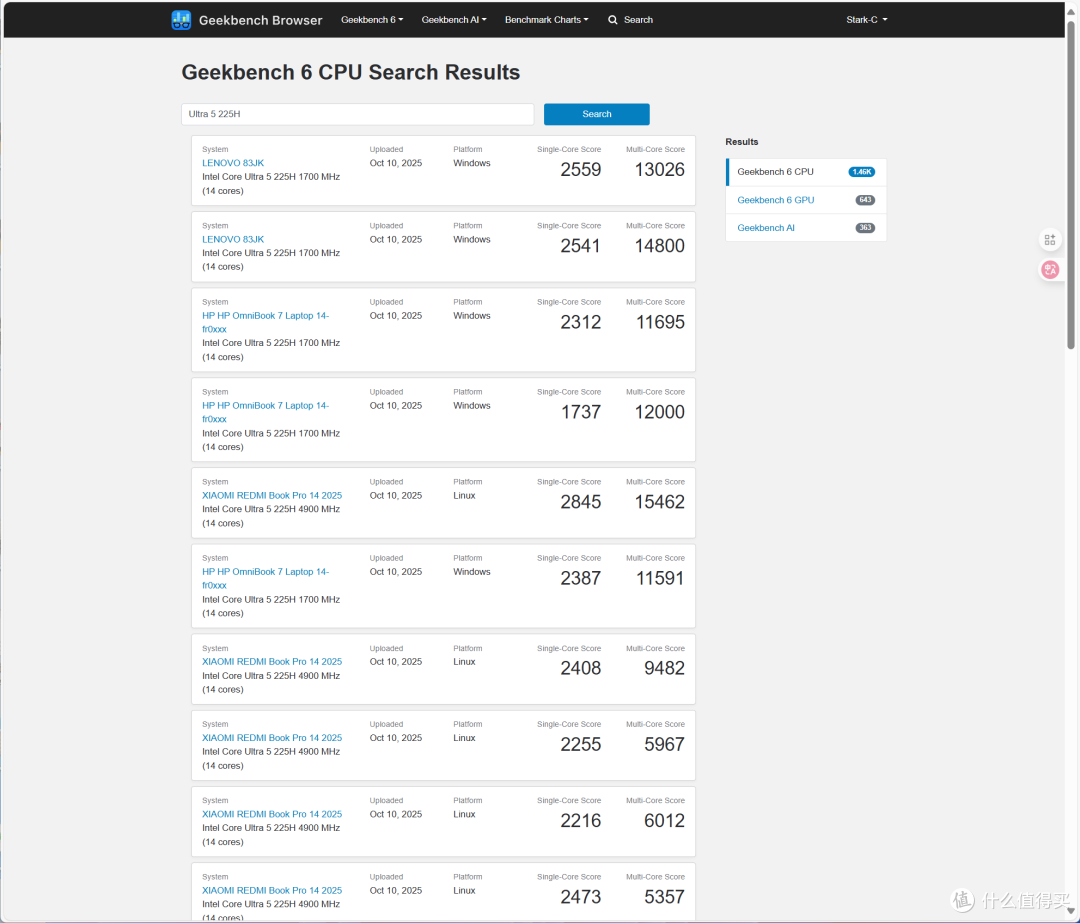Click the pink translate floating side icon
The image size is (1080, 923).
click(x=1050, y=269)
